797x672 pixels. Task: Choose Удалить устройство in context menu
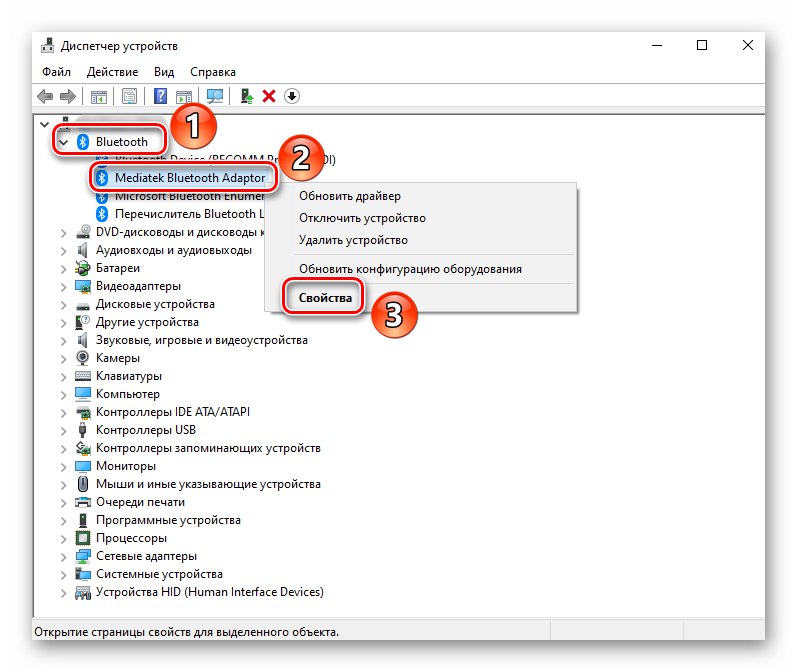coord(421,239)
